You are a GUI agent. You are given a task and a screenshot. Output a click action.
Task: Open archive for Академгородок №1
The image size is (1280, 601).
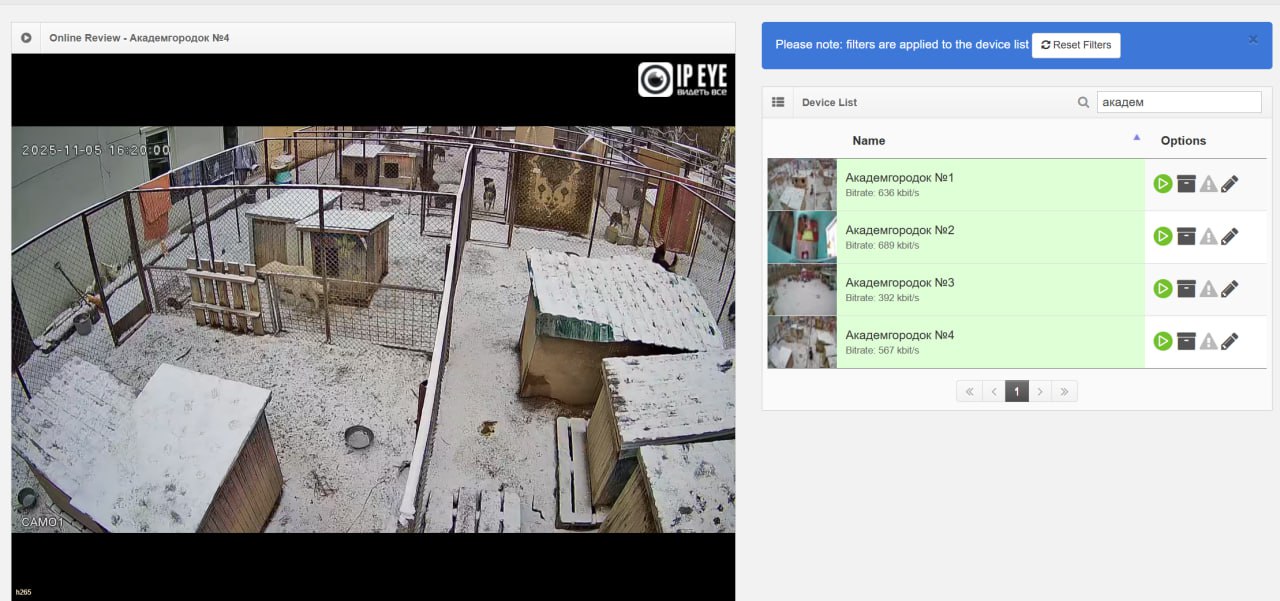(1186, 184)
